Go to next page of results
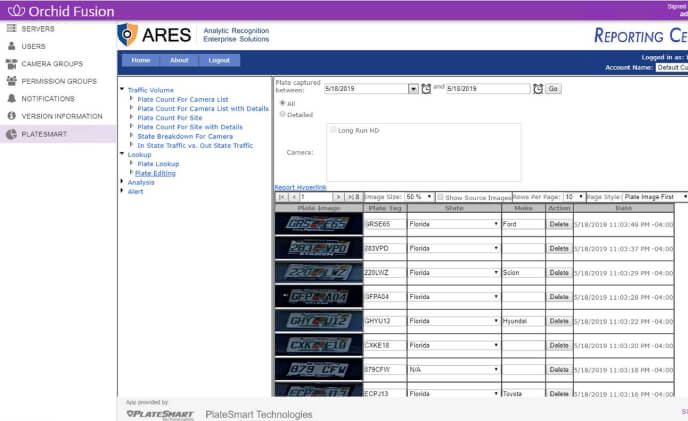 point(337,197)
